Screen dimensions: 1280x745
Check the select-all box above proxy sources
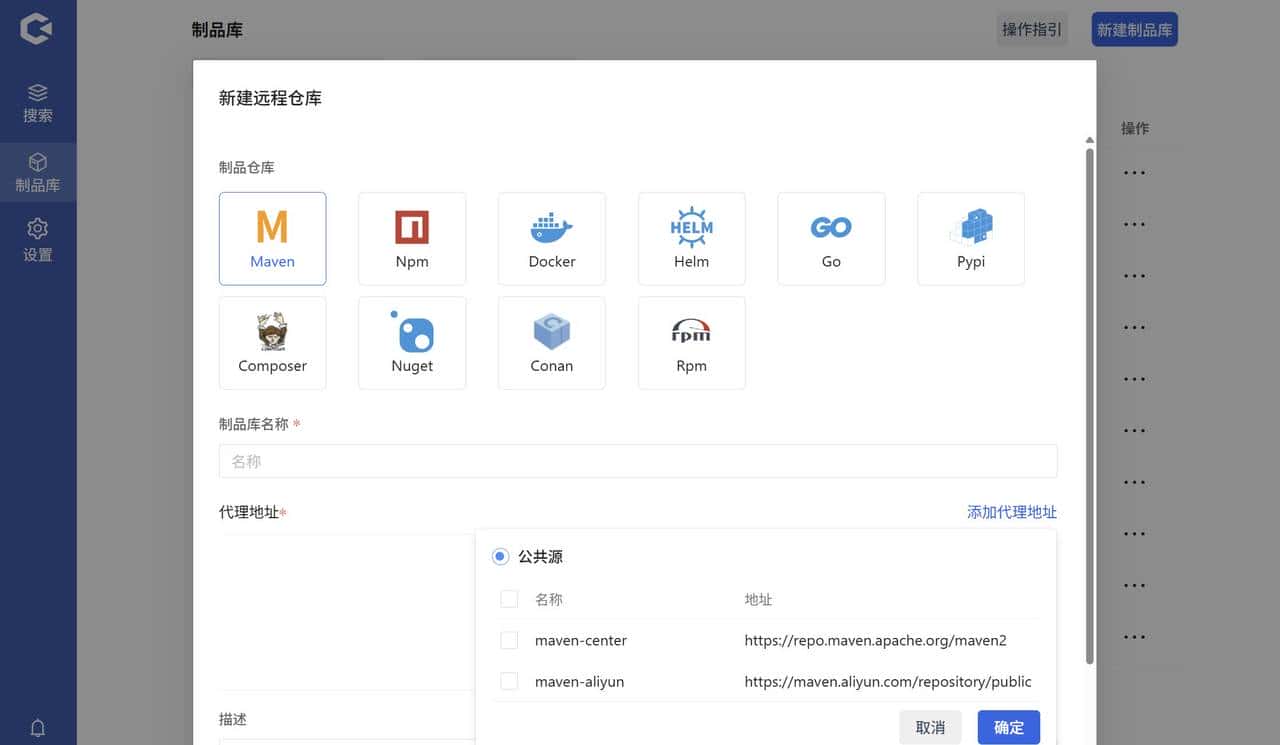(508, 598)
